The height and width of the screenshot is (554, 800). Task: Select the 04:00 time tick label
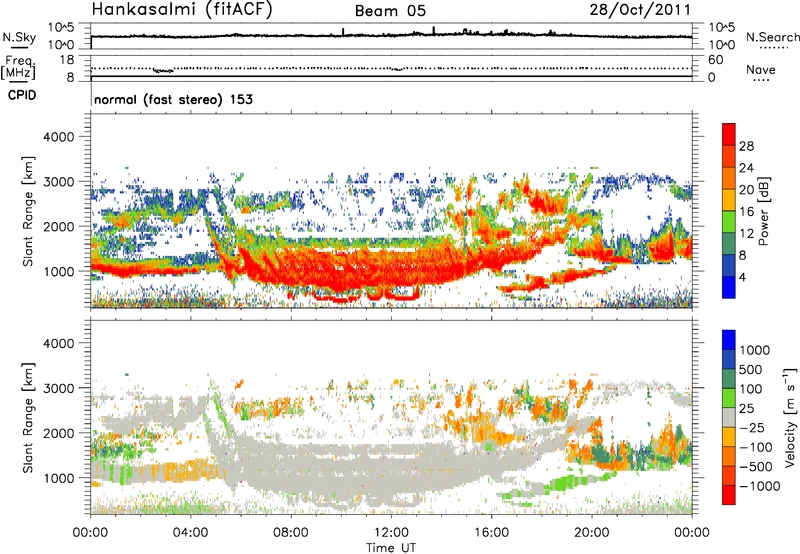pos(190,533)
